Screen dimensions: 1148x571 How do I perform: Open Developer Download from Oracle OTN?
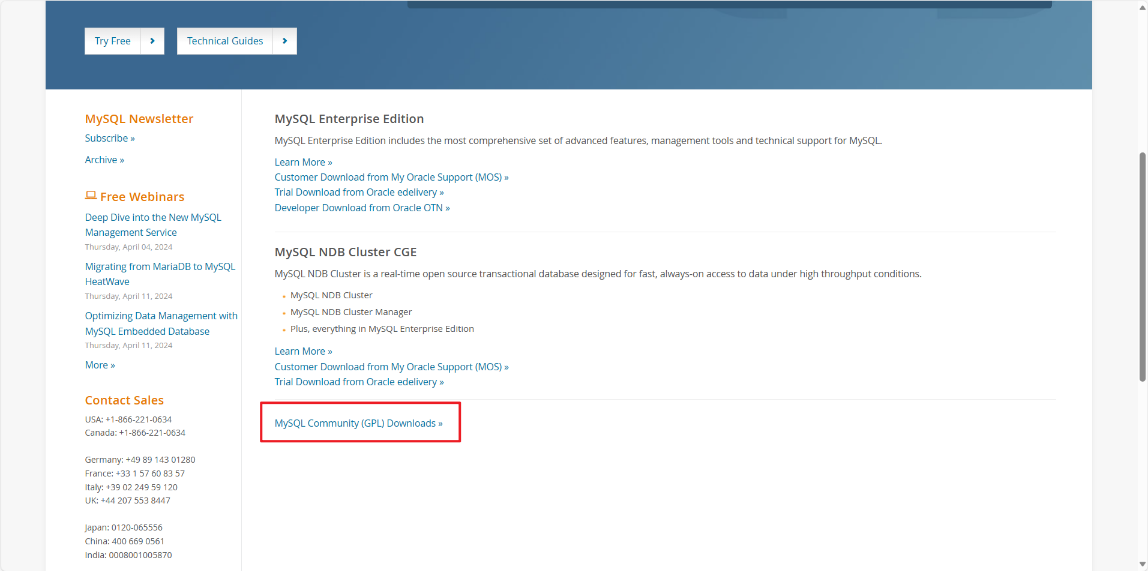coord(362,208)
